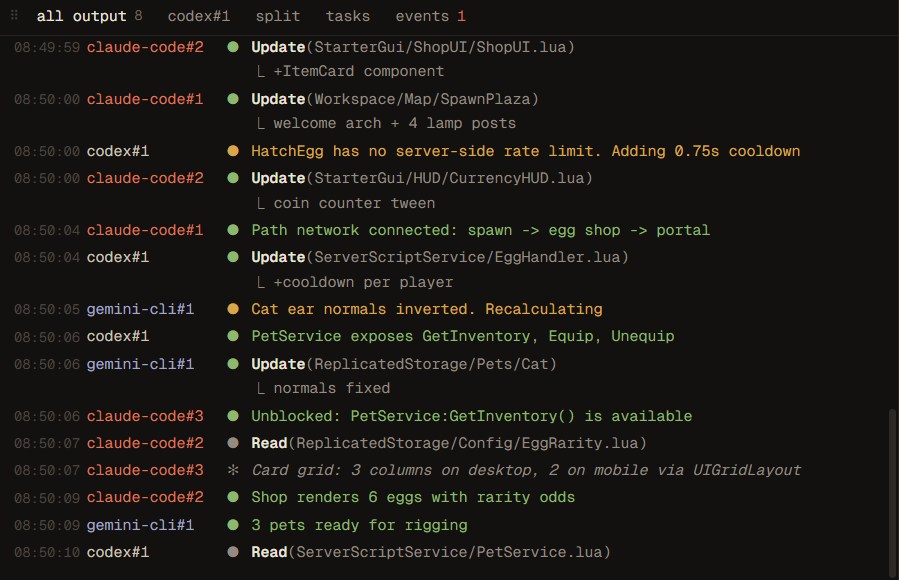Click the Cat ear normals inverted message
Screen dimensions: 899x580
tap(427, 309)
